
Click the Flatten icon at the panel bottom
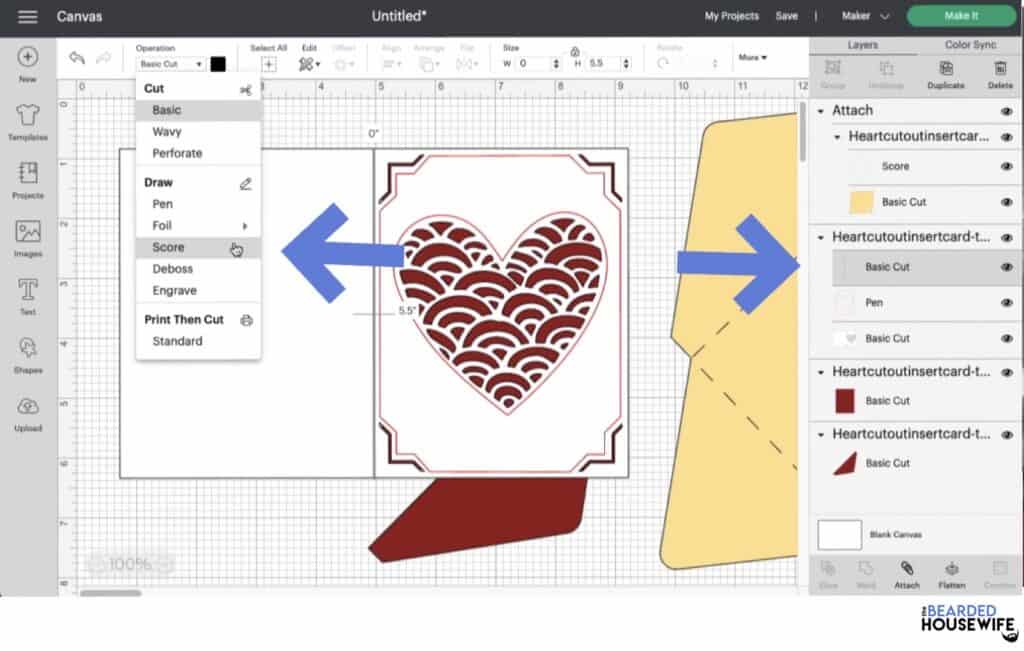[x=950, y=574]
